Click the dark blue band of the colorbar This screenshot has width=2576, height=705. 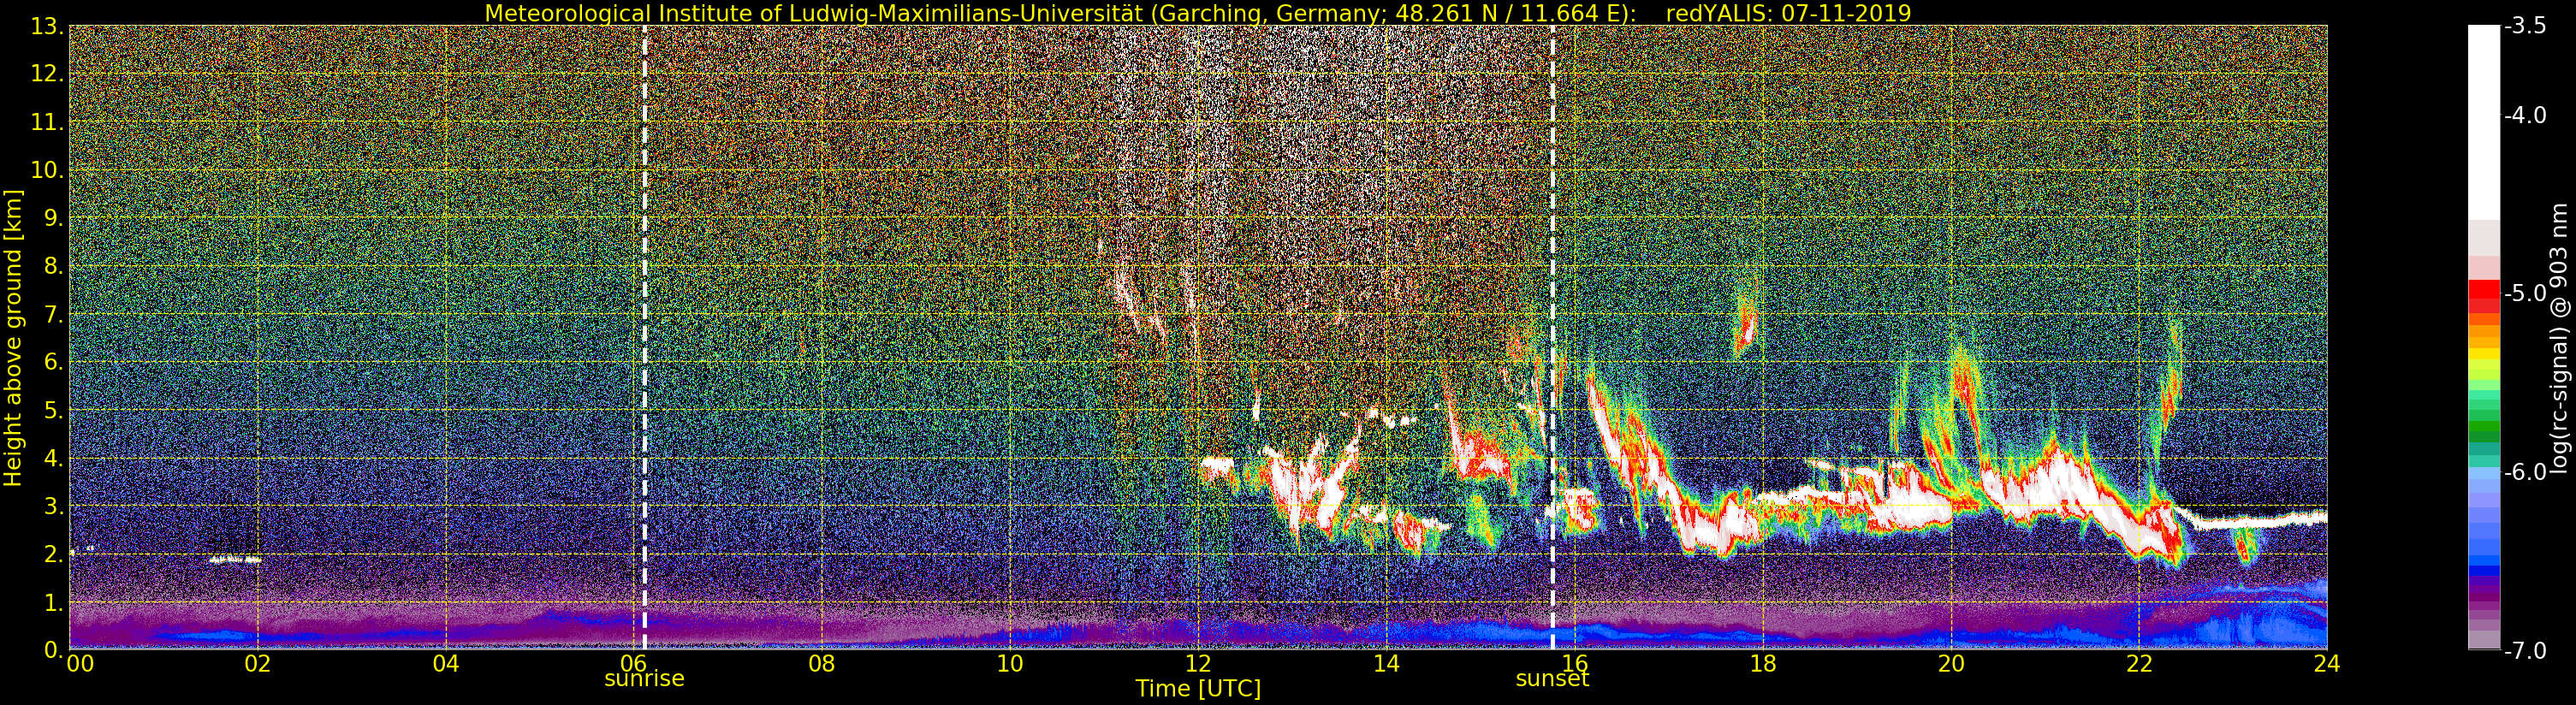[x=2483, y=572]
